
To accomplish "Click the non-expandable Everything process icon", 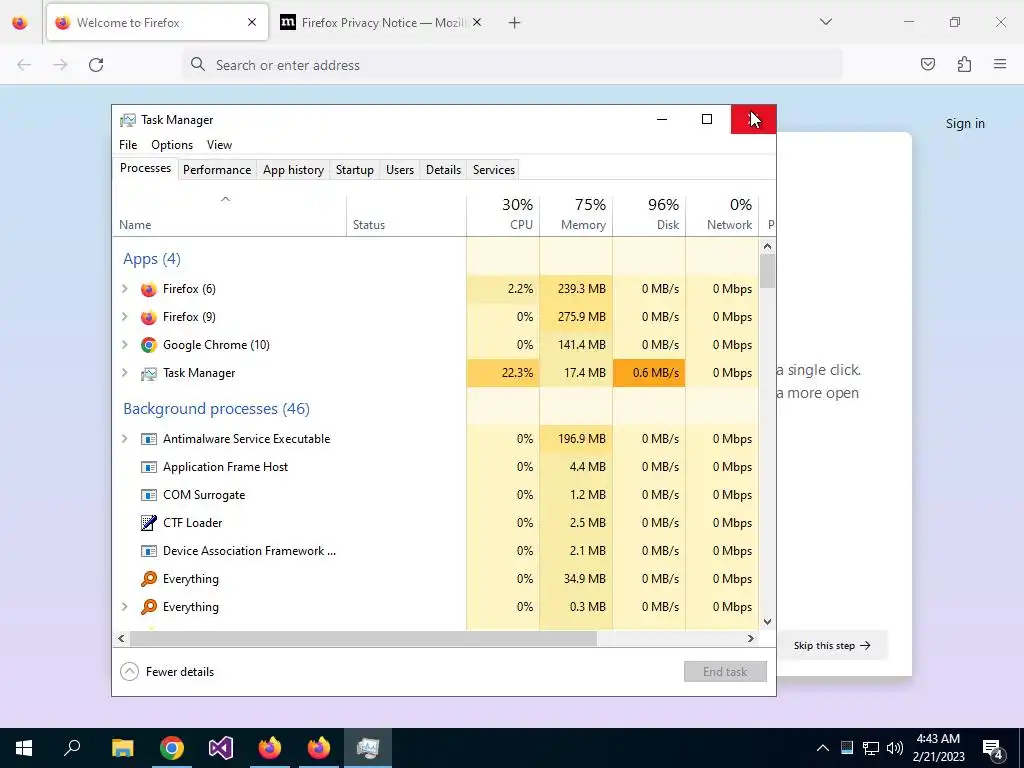I will [x=149, y=579].
